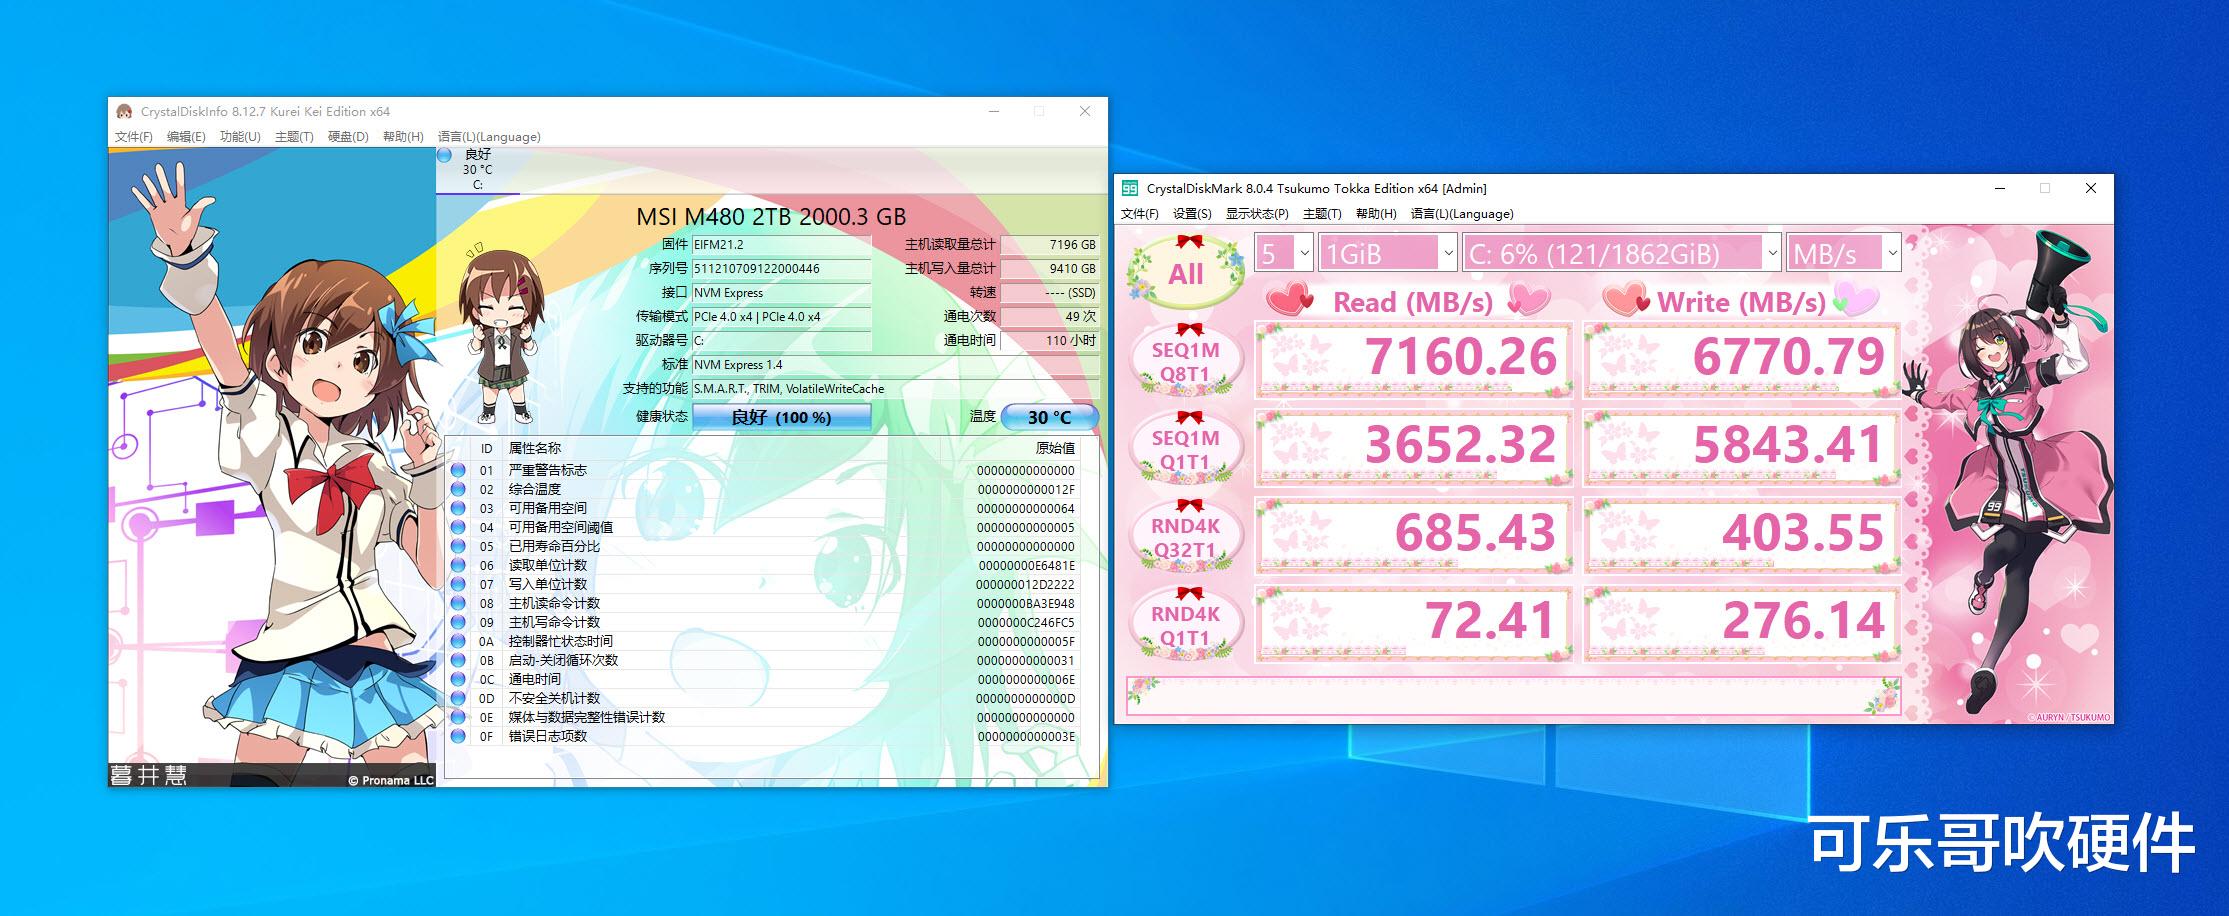Click the power-on count value 49 次

click(1050, 317)
